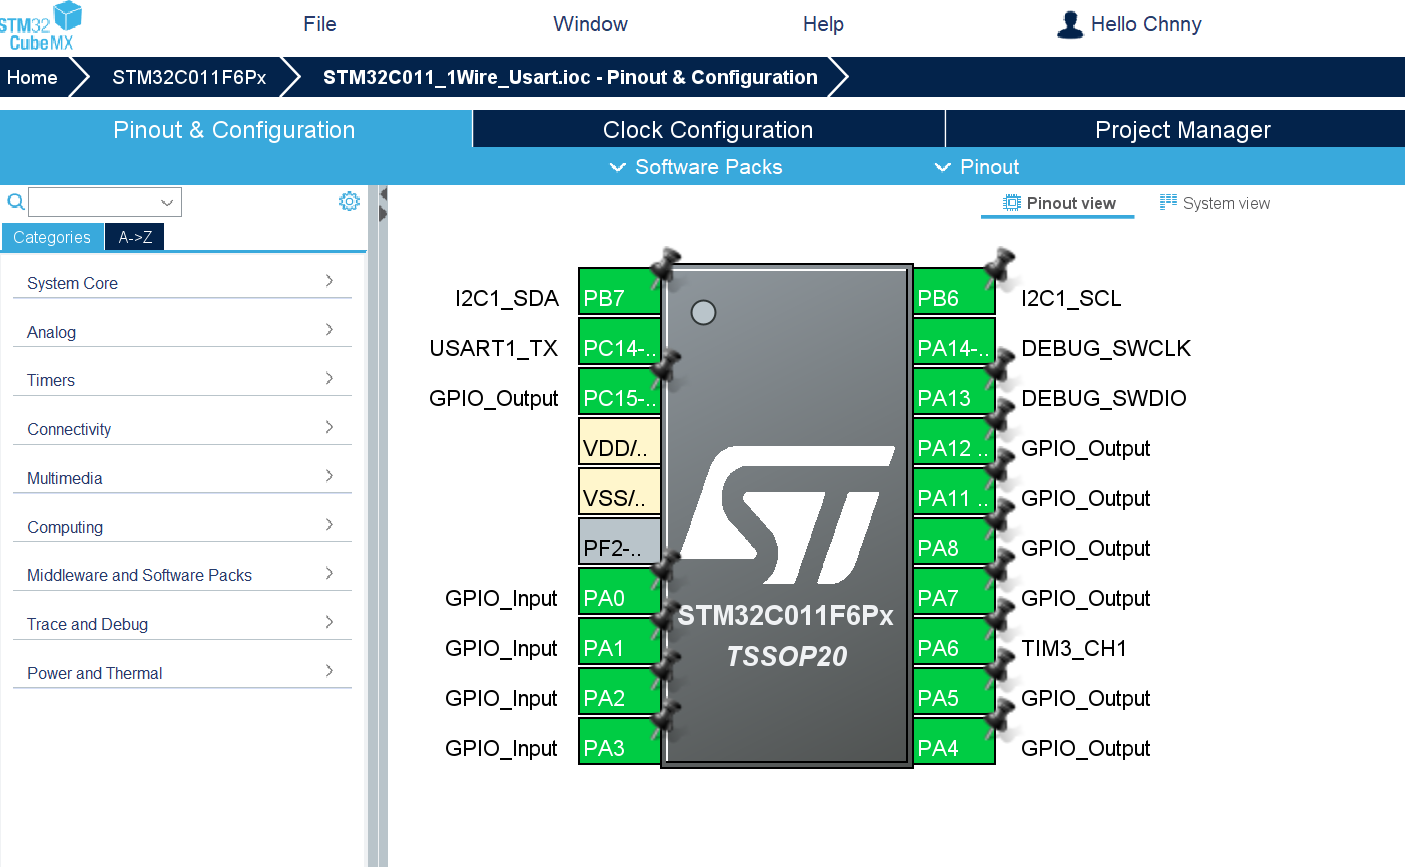Click the user profile icon beside Hello Chnny
1405x867 pixels.
coord(1070,24)
